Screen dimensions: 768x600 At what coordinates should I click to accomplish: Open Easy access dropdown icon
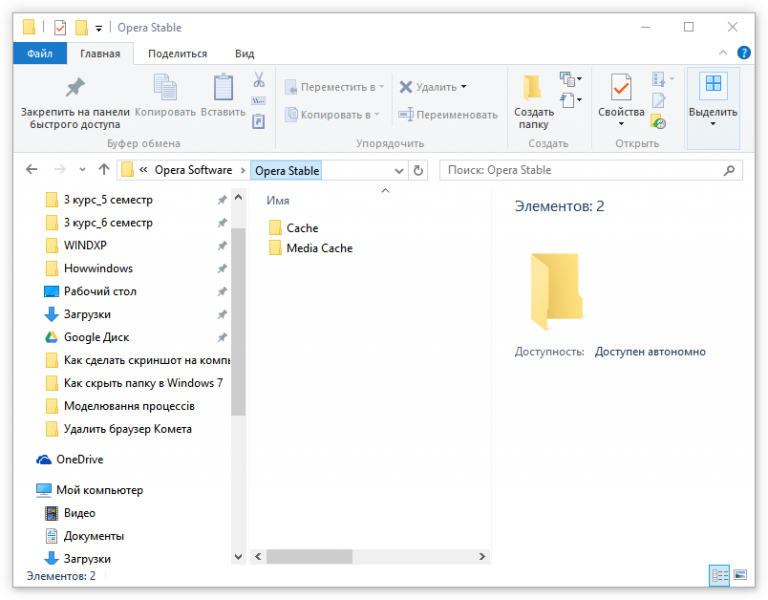[x=570, y=100]
